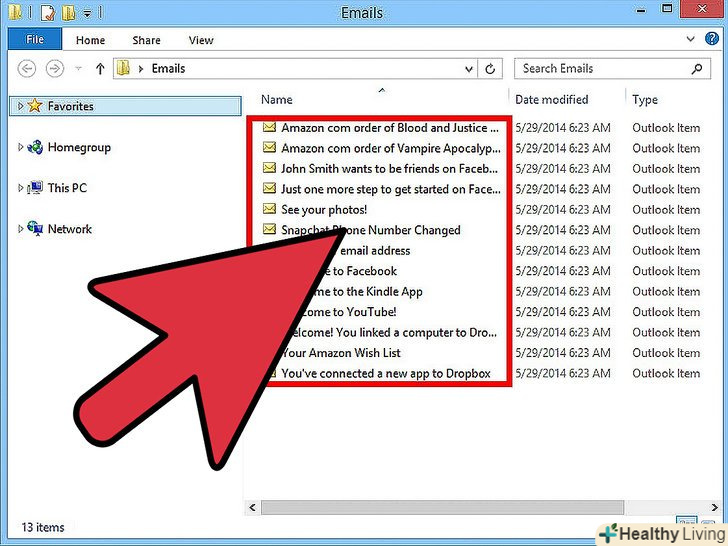
Task: Click envelope icon of Vampire Apocalyp email
Action: tap(269, 147)
